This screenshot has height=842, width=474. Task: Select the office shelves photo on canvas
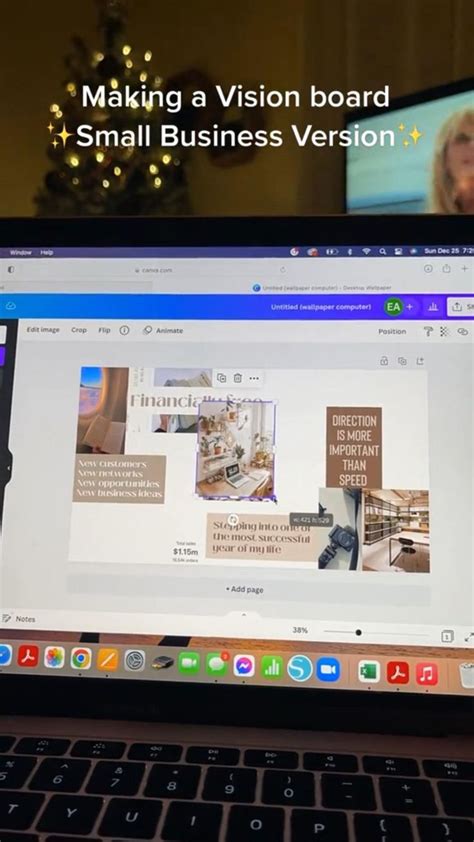click(396, 530)
